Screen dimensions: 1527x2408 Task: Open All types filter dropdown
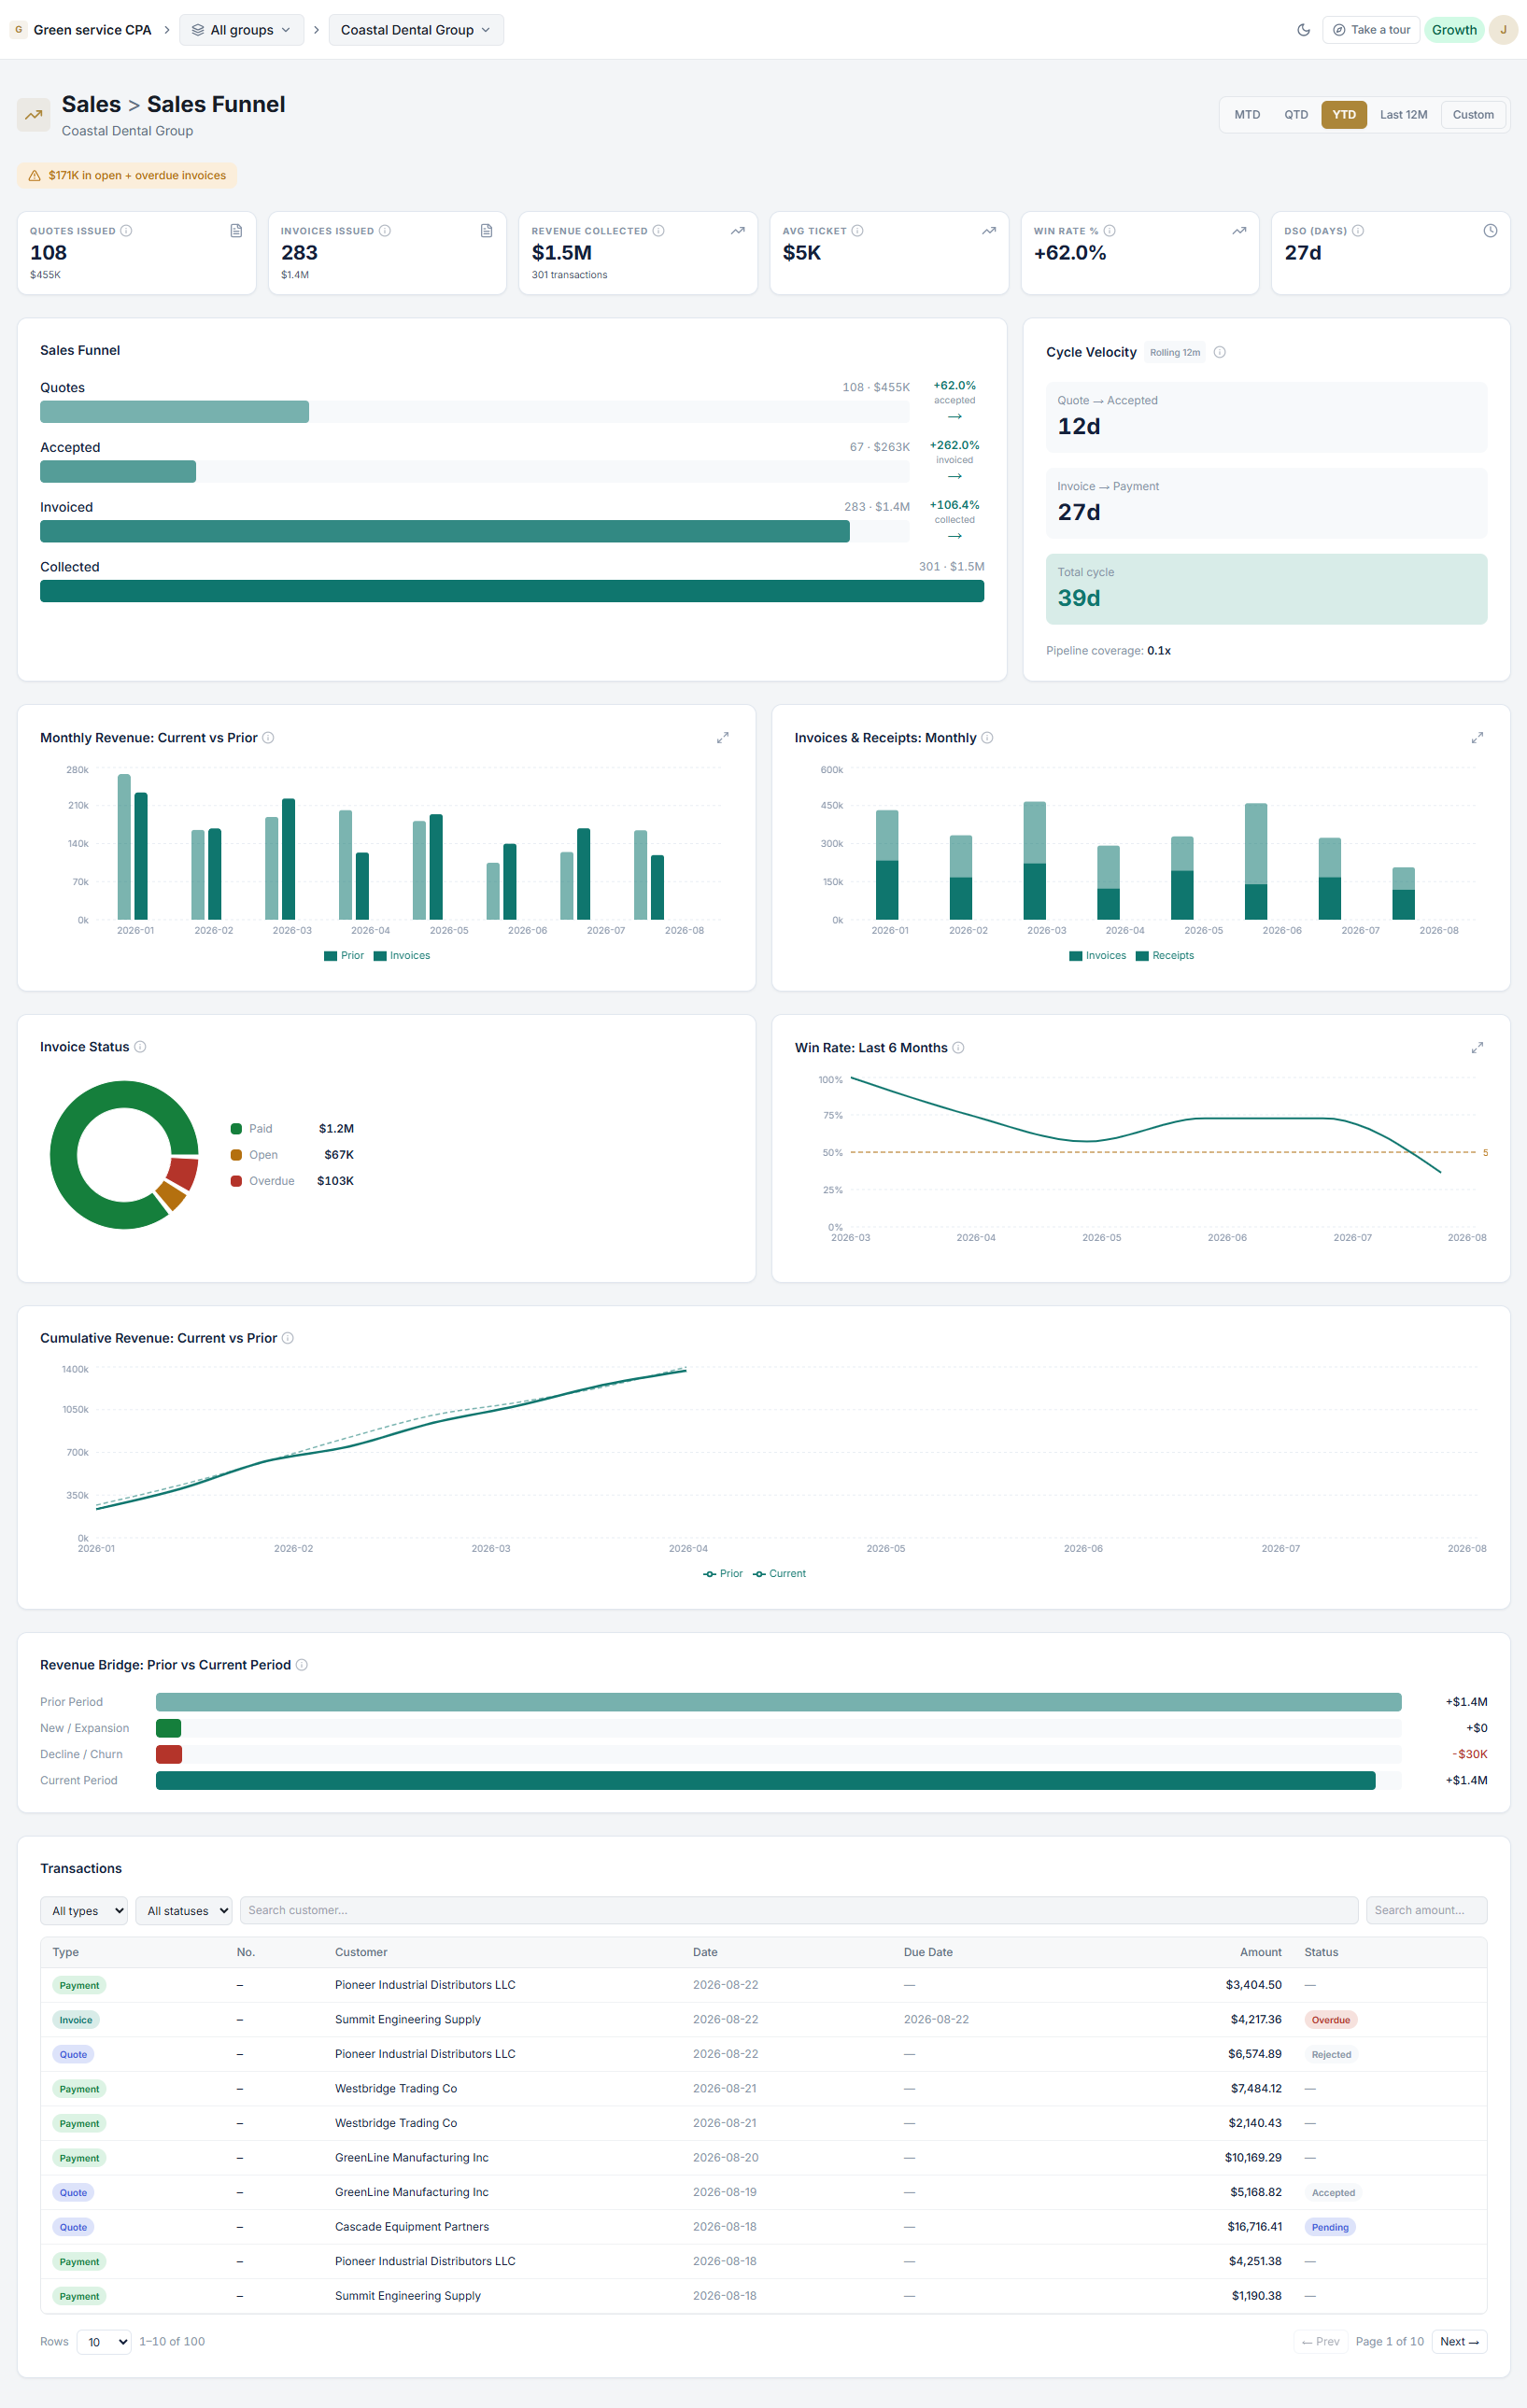click(x=84, y=1911)
